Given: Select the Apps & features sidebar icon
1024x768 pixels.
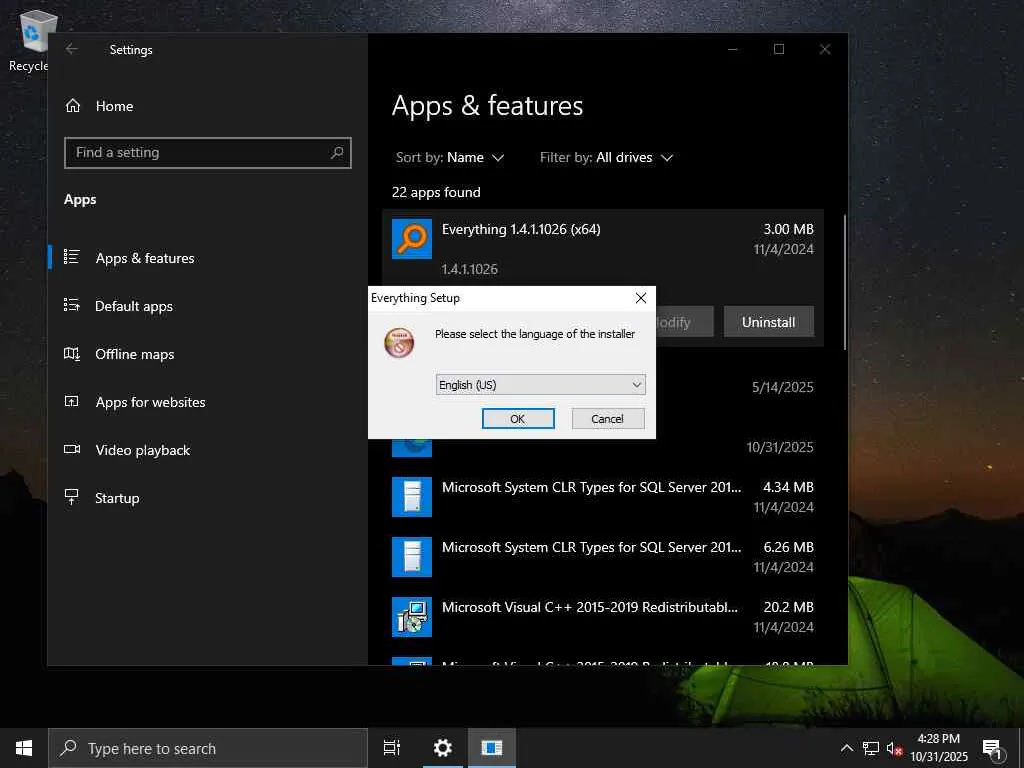Looking at the screenshot, I should 72,257.
